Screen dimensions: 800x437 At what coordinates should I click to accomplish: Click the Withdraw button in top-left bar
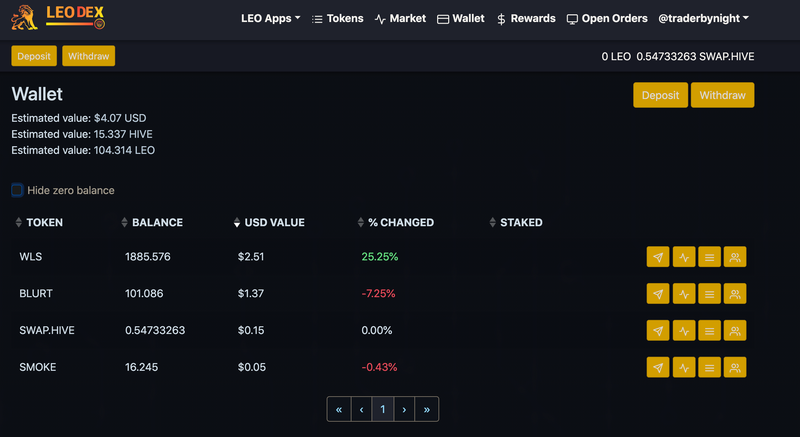88,56
